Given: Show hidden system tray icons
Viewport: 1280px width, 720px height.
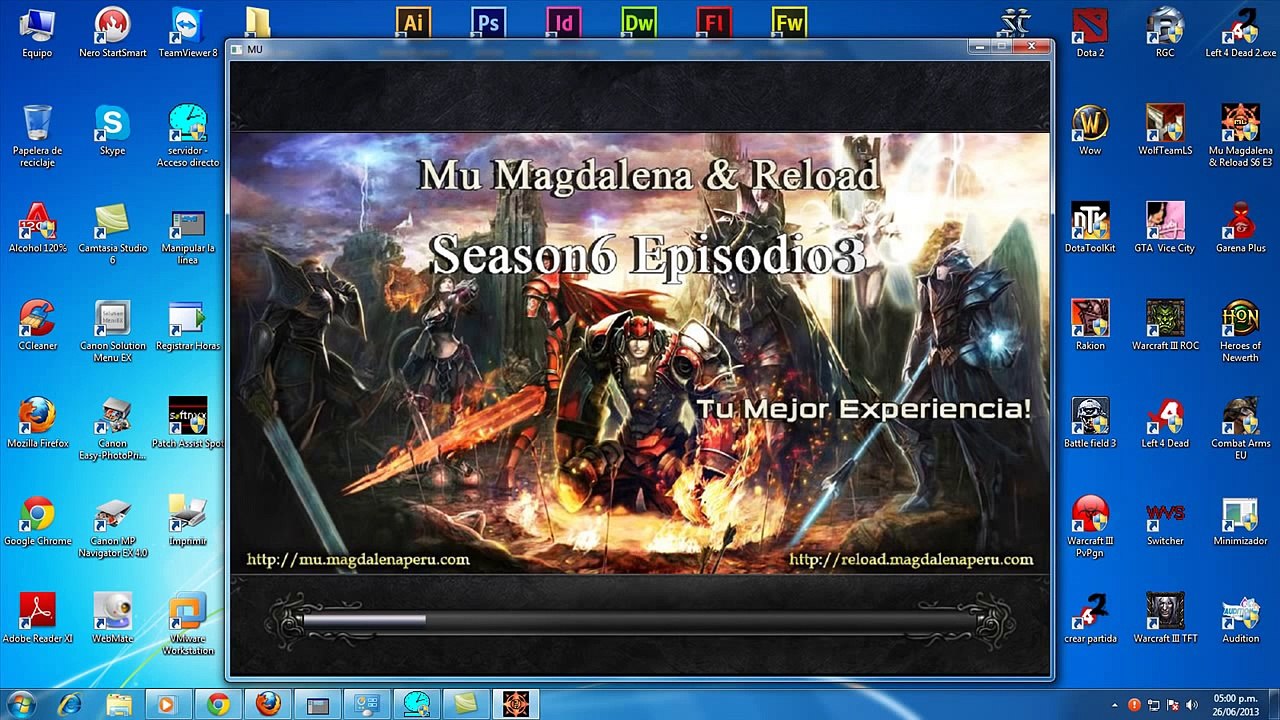Looking at the screenshot, I should coord(1115,705).
